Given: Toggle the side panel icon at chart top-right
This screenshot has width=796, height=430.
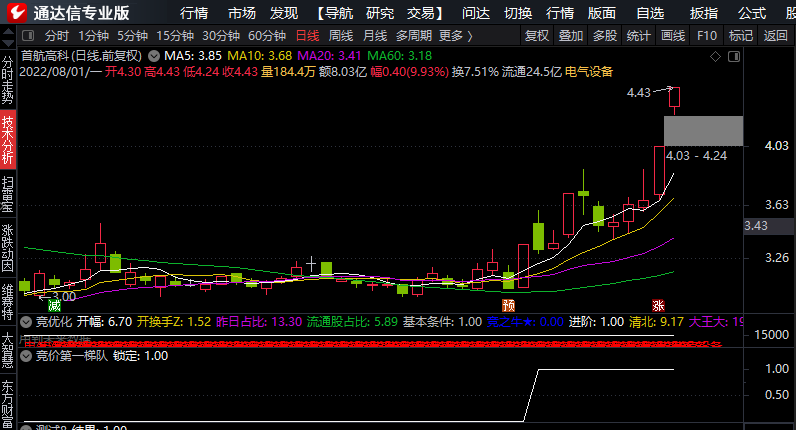Looking at the screenshot, I should pos(734,56).
